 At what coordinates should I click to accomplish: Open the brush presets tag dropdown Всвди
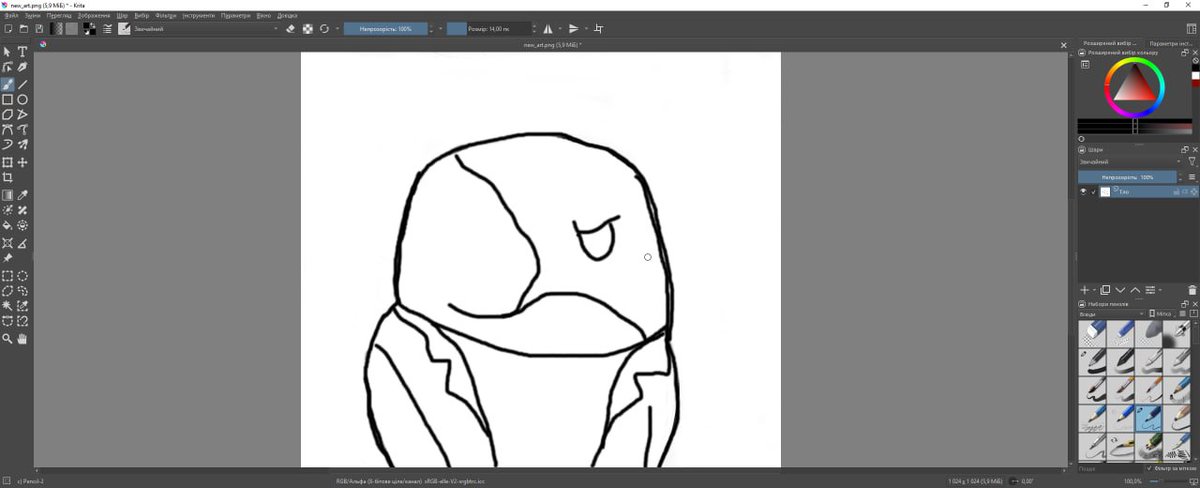tap(1112, 313)
